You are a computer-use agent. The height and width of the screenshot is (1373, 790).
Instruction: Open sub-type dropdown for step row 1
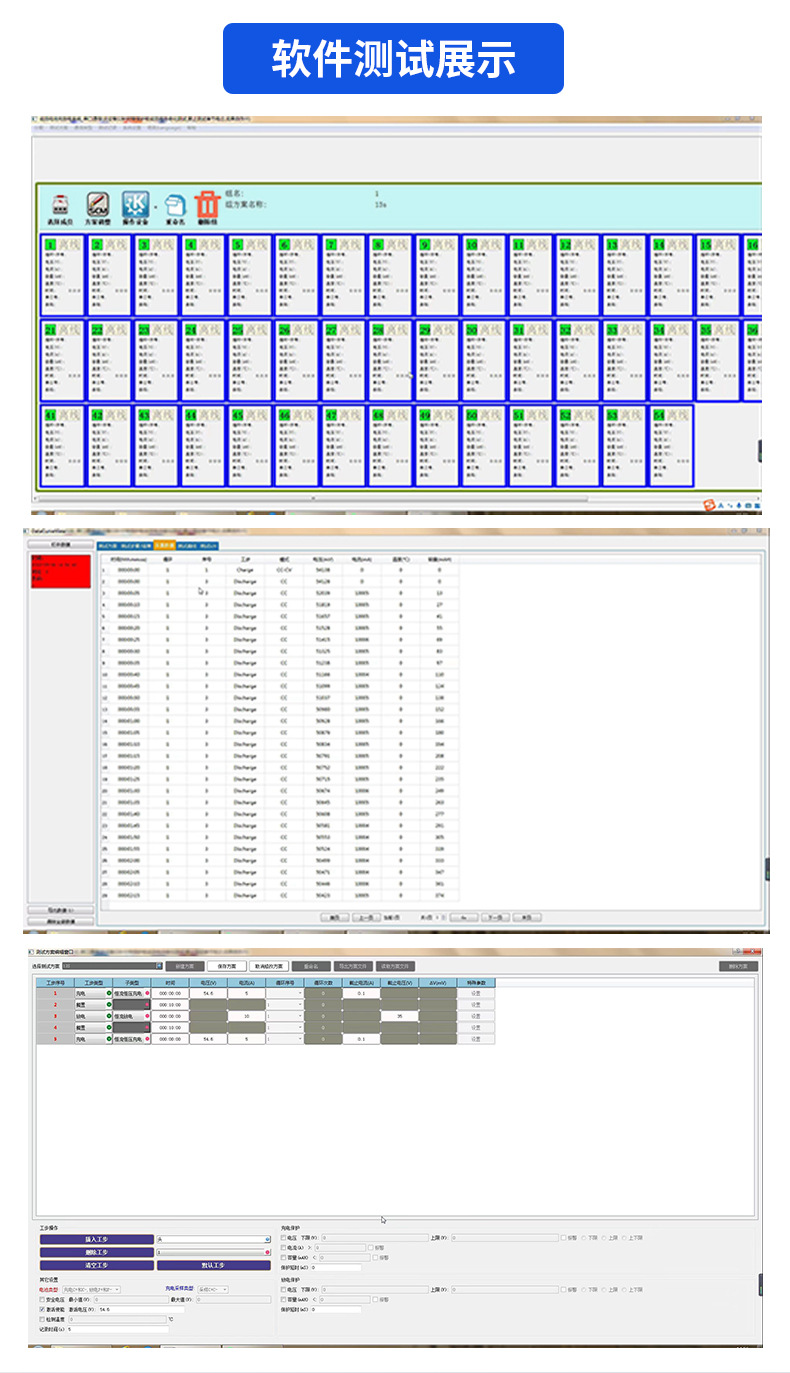131,993
